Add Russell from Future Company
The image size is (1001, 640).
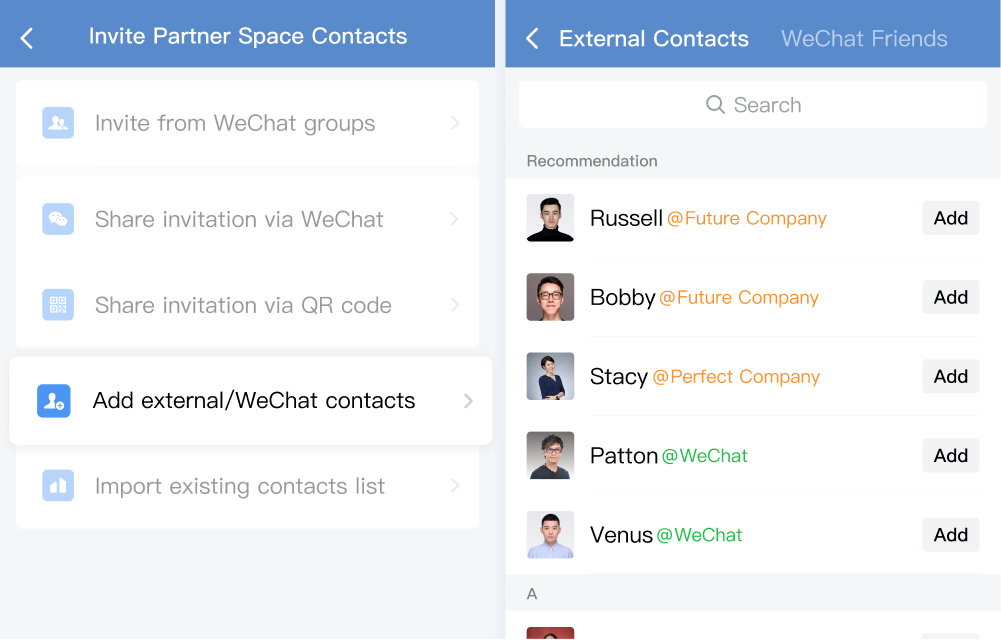[x=951, y=218]
